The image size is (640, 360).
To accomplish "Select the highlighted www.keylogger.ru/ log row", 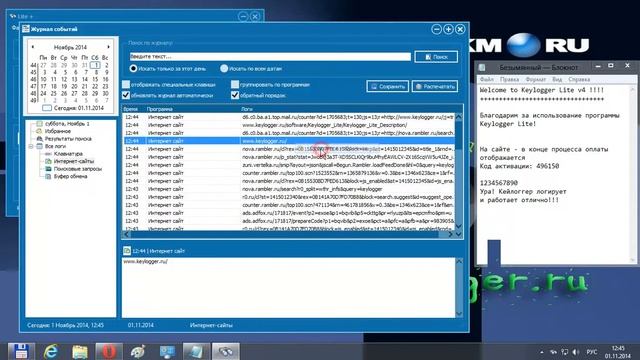I will click(289, 141).
